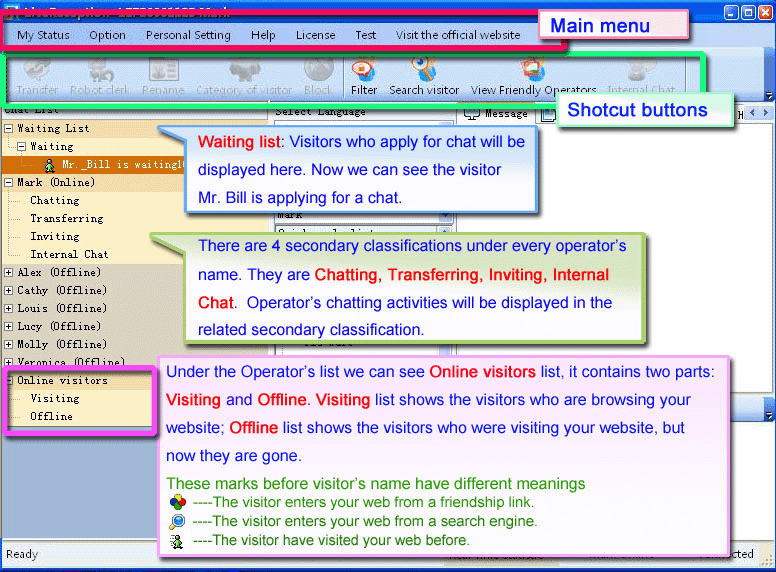Click the Rename toolbar icon

click(163, 77)
